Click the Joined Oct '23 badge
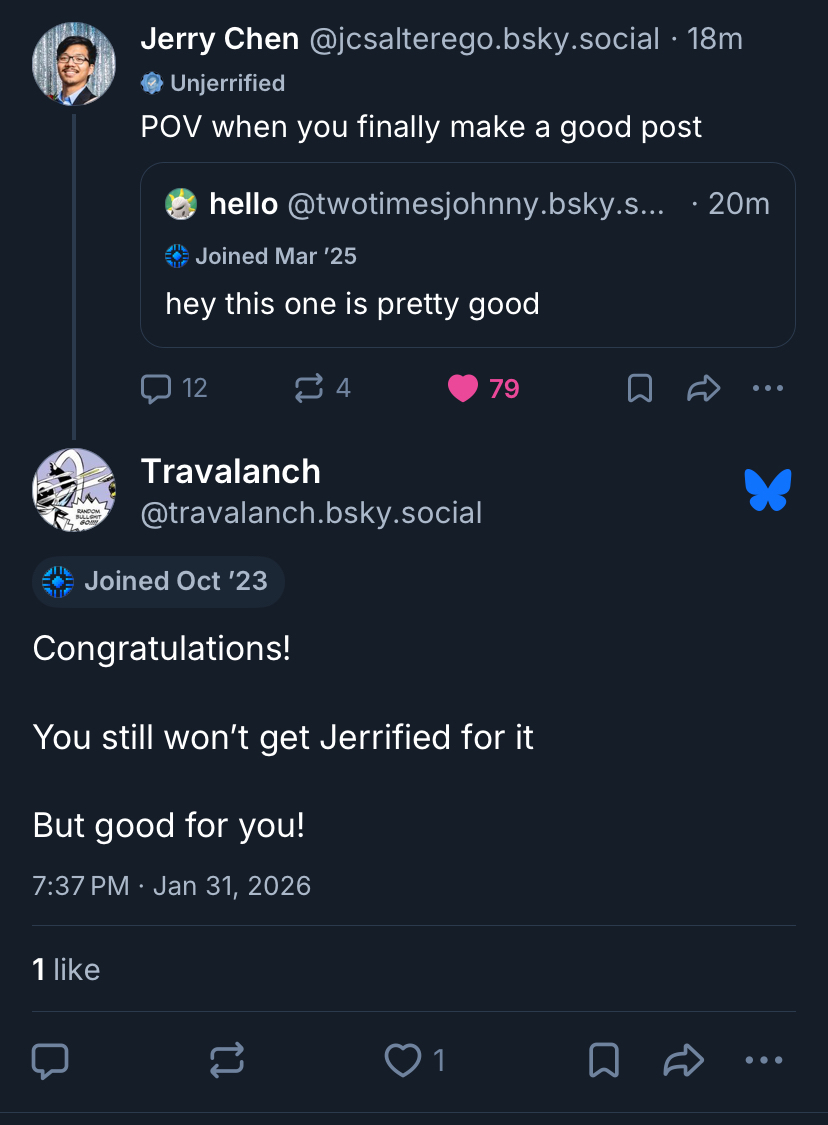This screenshot has width=828, height=1125. point(159,581)
